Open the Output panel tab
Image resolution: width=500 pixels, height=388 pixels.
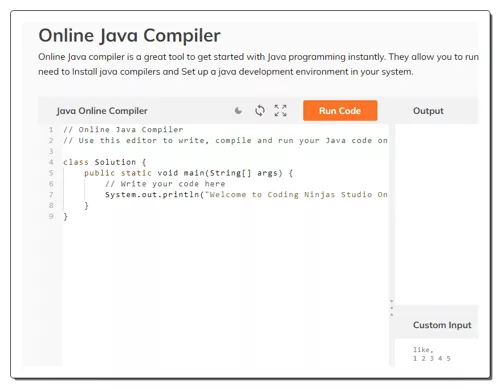(428, 111)
